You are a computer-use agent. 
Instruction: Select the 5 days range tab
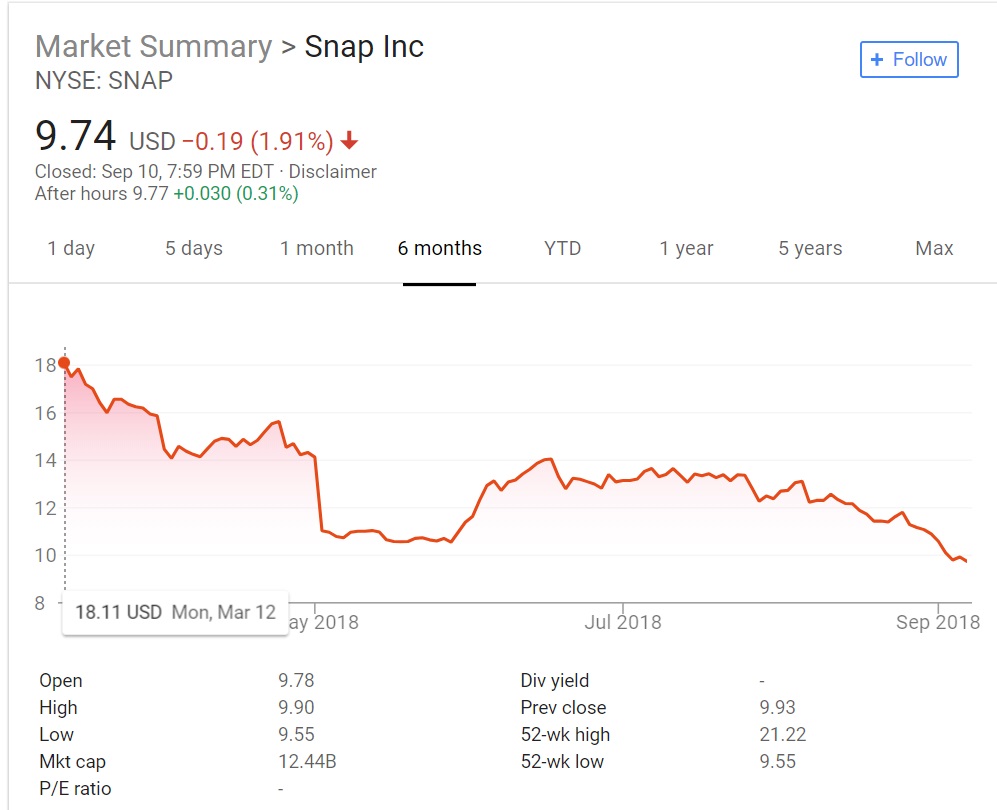(194, 249)
